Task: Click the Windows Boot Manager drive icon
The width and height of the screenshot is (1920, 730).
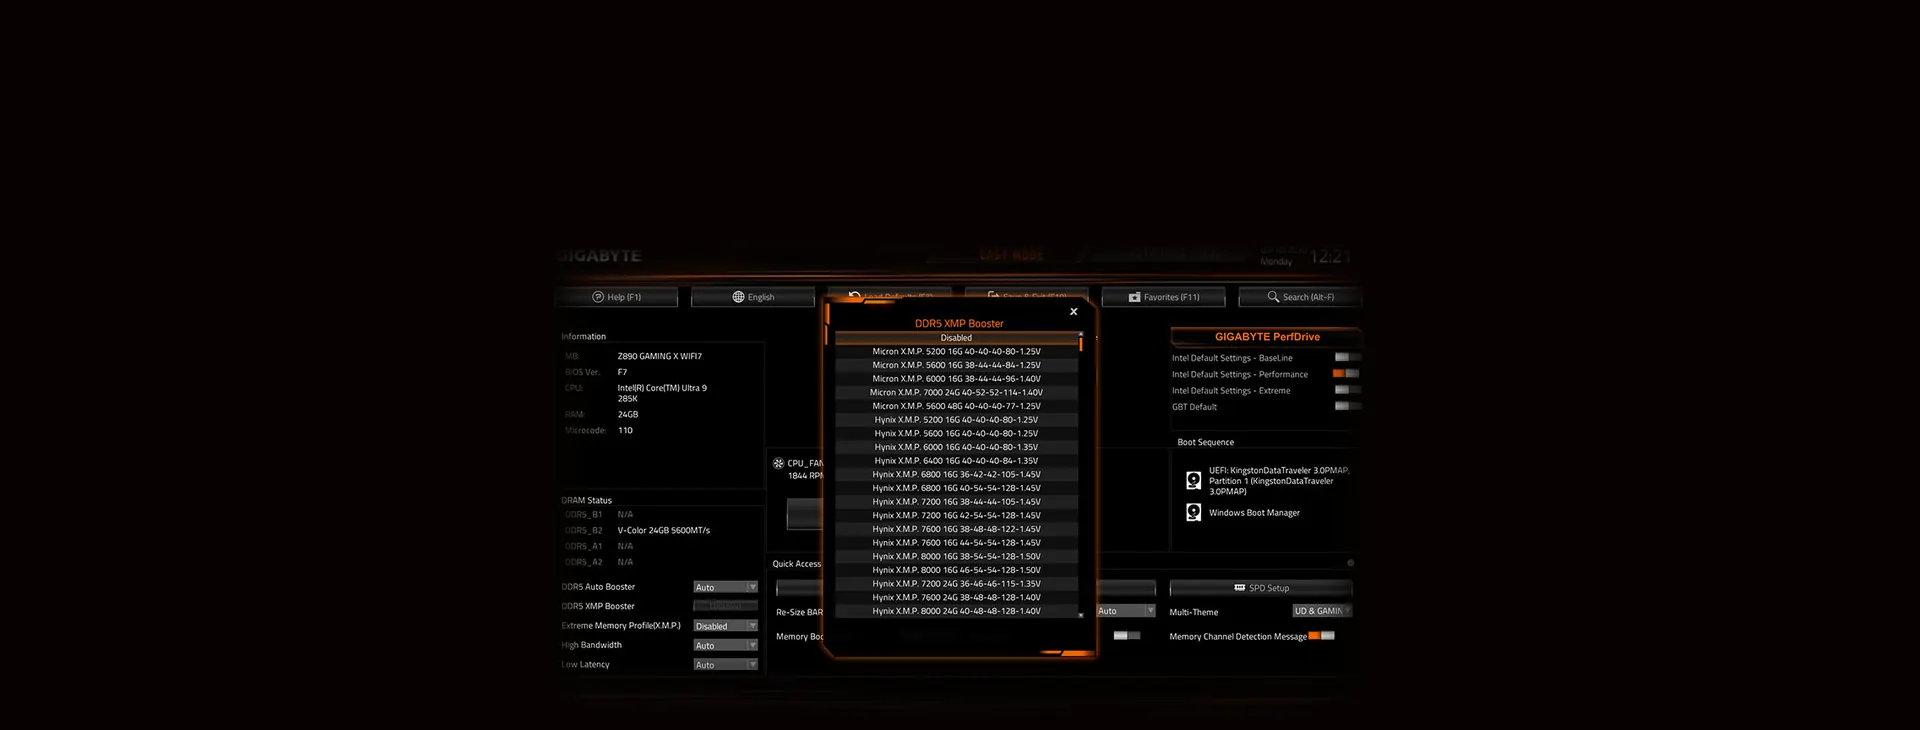Action: [x=1193, y=513]
